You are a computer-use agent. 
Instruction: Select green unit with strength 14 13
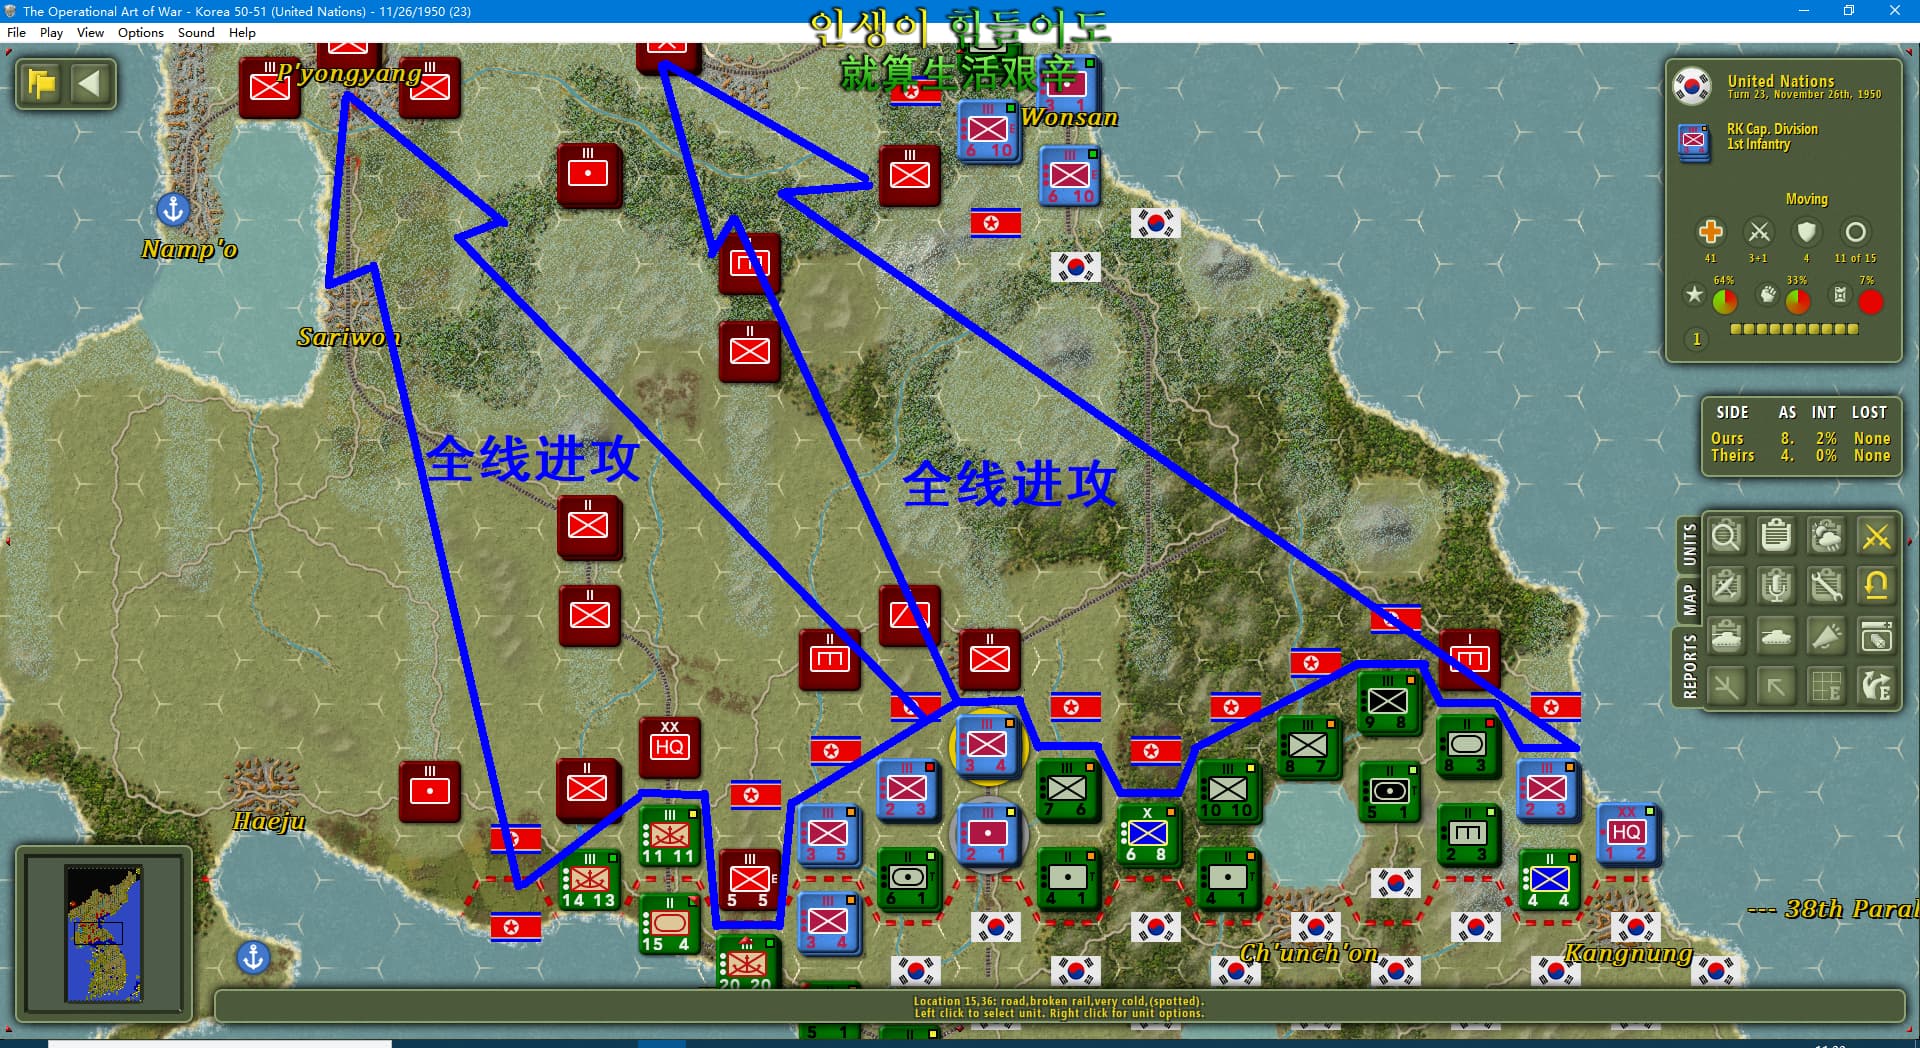pyautogui.click(x=589, y=880)
